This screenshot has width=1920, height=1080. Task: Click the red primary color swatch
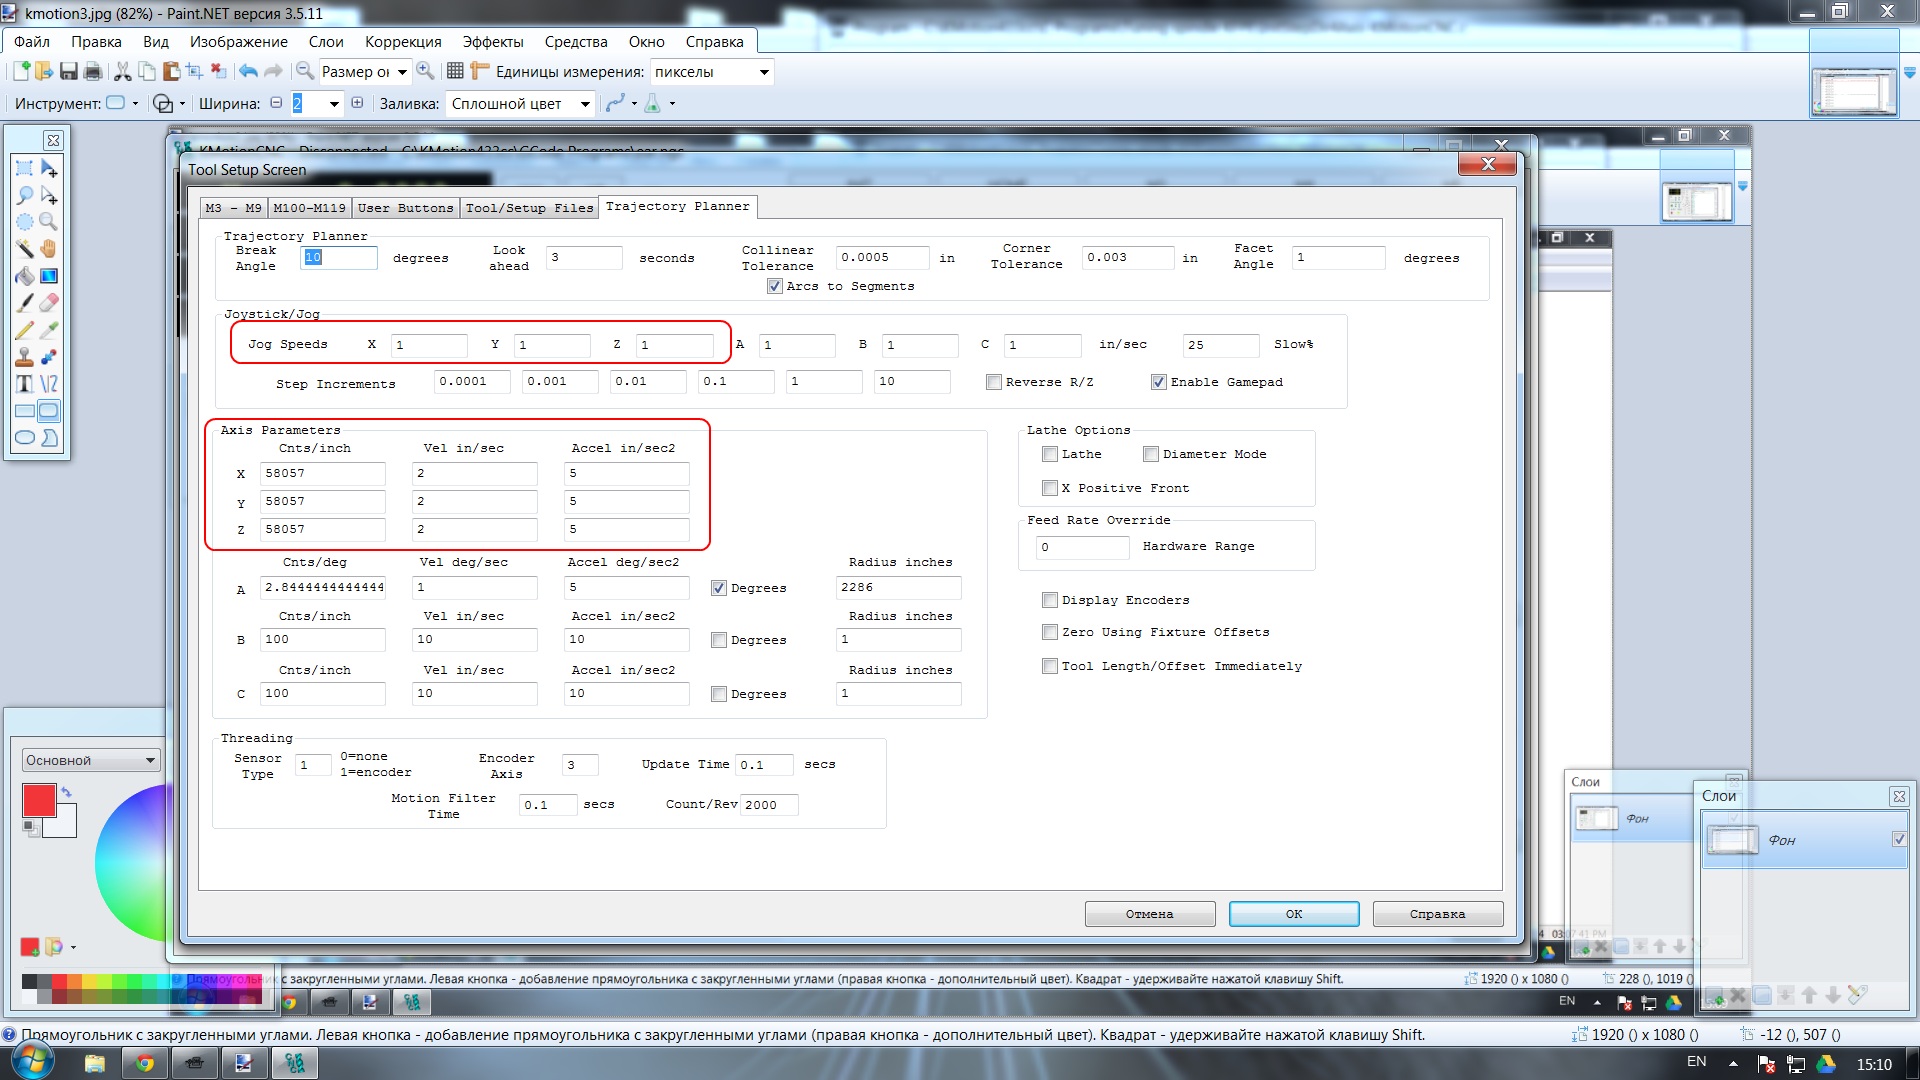coord(39,801)
